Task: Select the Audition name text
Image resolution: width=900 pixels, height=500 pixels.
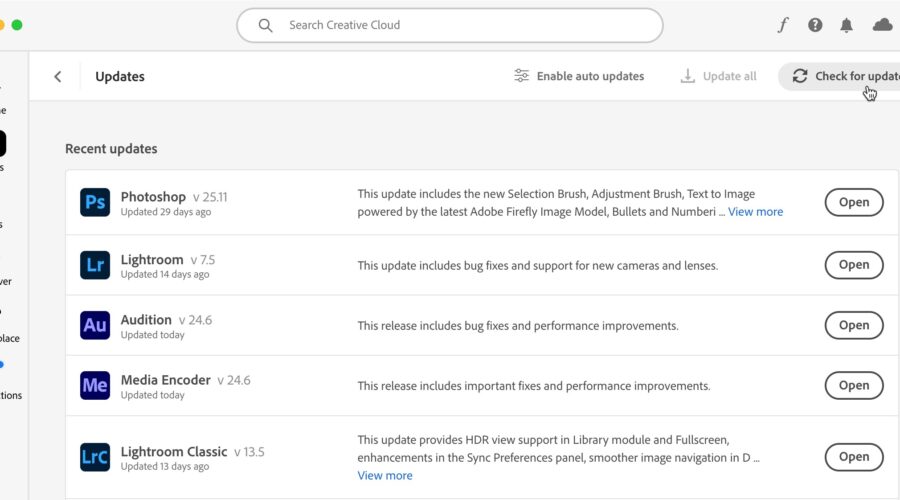Action: 146,320
